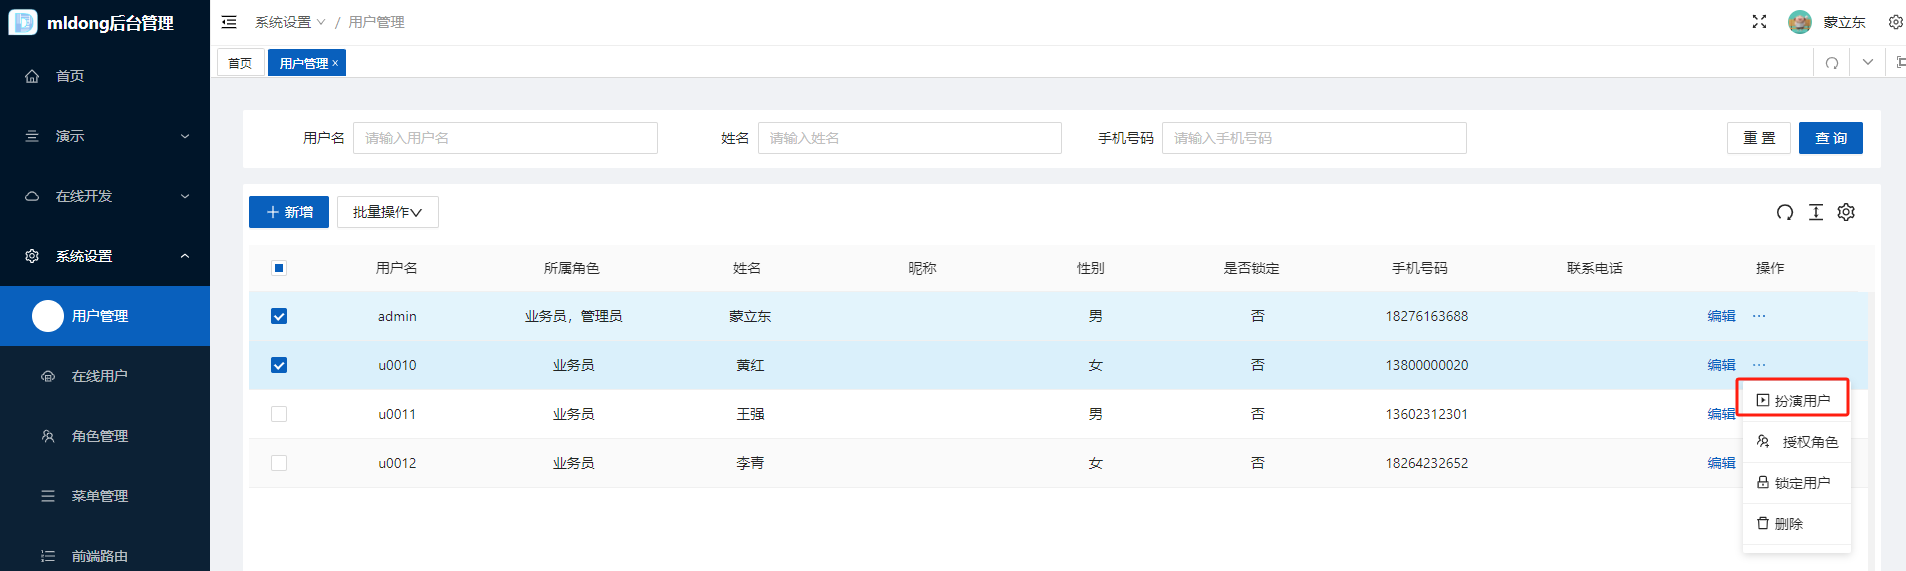Click the table density height icon
The image size is (1906, 571).
pos(1816,212)
